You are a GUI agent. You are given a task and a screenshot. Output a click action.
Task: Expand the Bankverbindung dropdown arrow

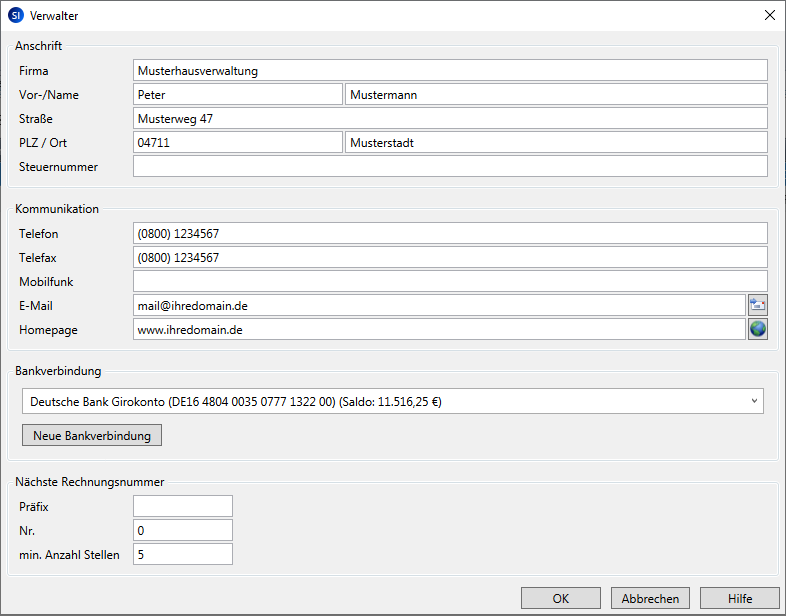(x=753, y=402)
